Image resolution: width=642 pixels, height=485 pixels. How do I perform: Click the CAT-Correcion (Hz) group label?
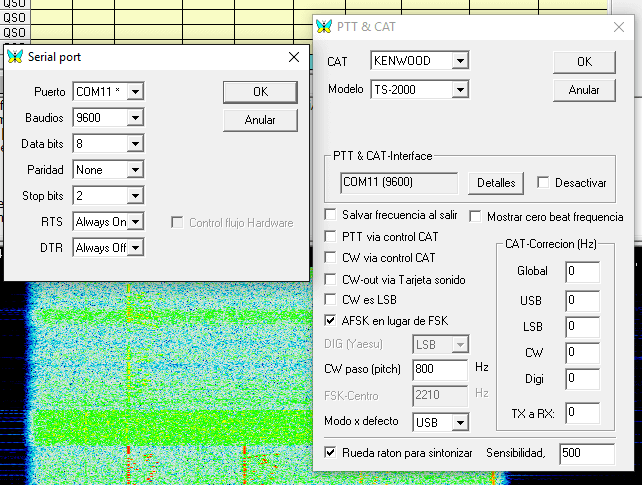(x=551, y=244)
